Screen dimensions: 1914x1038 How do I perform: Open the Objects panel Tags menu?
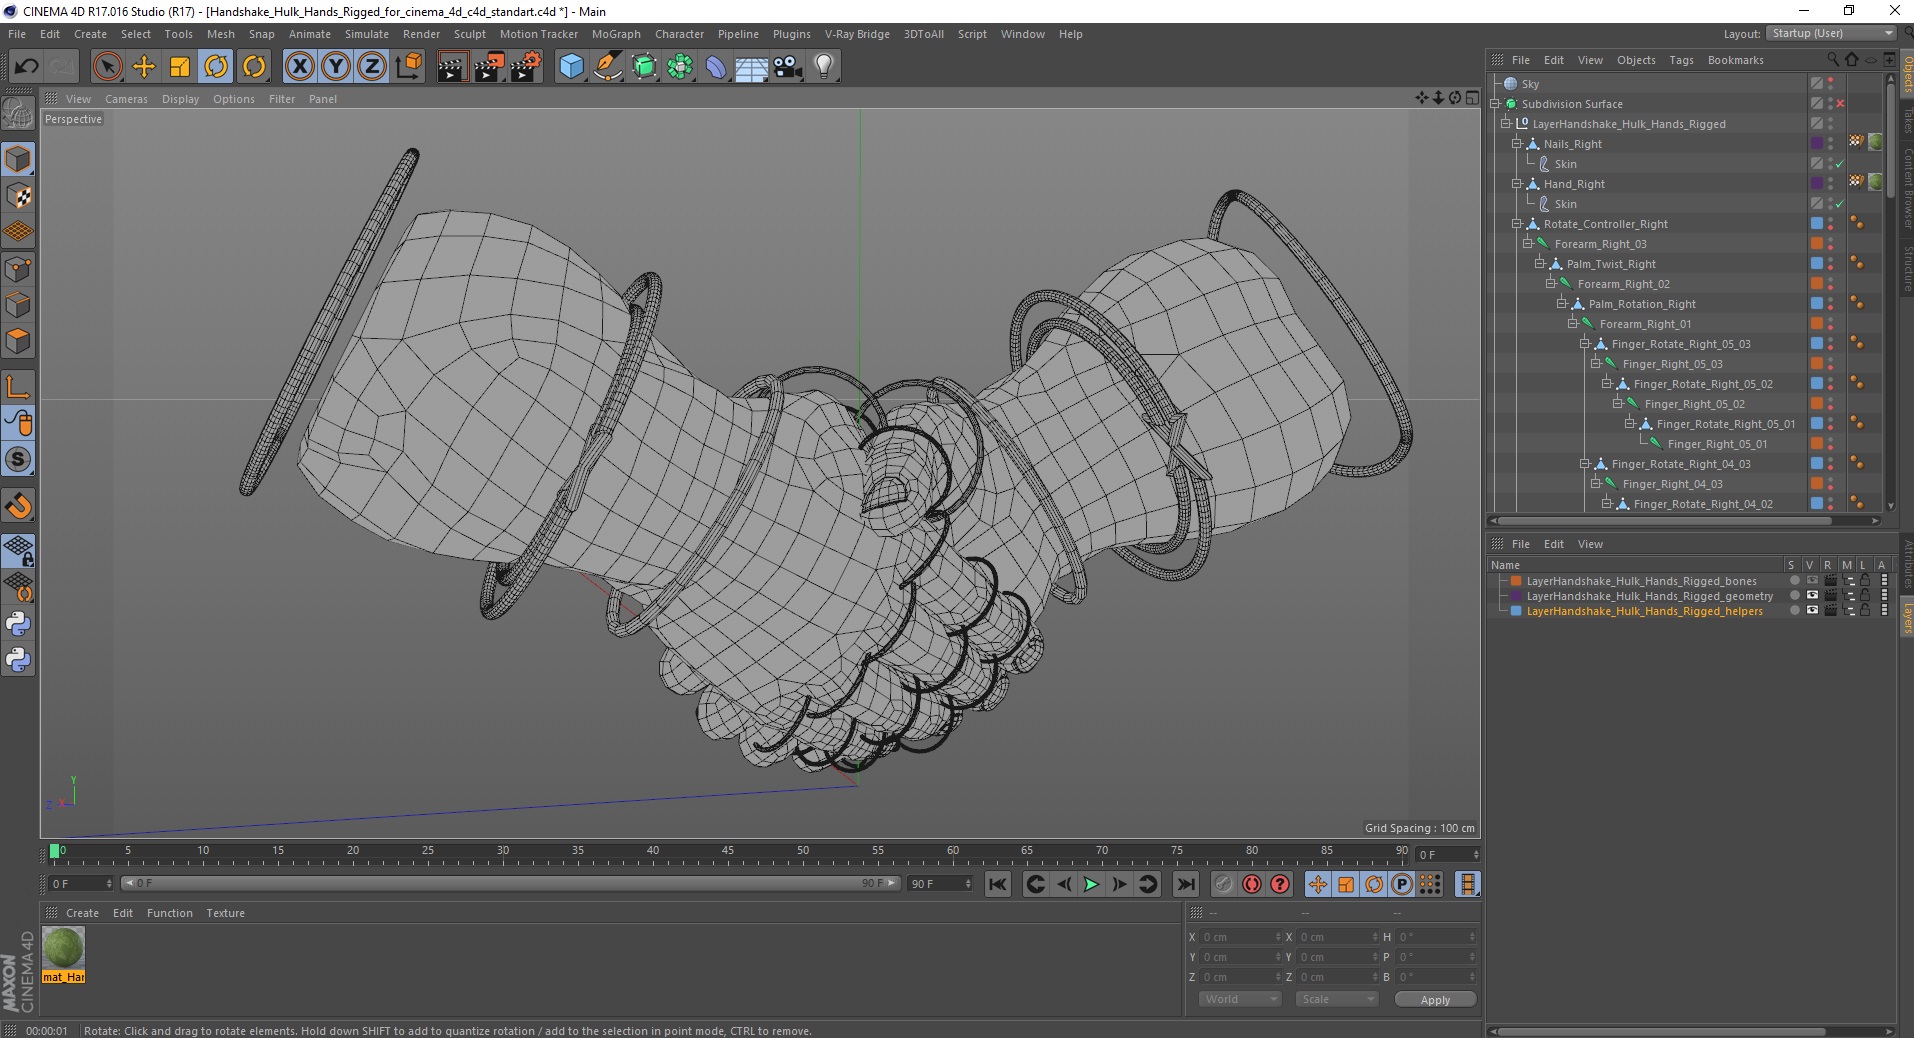point(1681,60)
